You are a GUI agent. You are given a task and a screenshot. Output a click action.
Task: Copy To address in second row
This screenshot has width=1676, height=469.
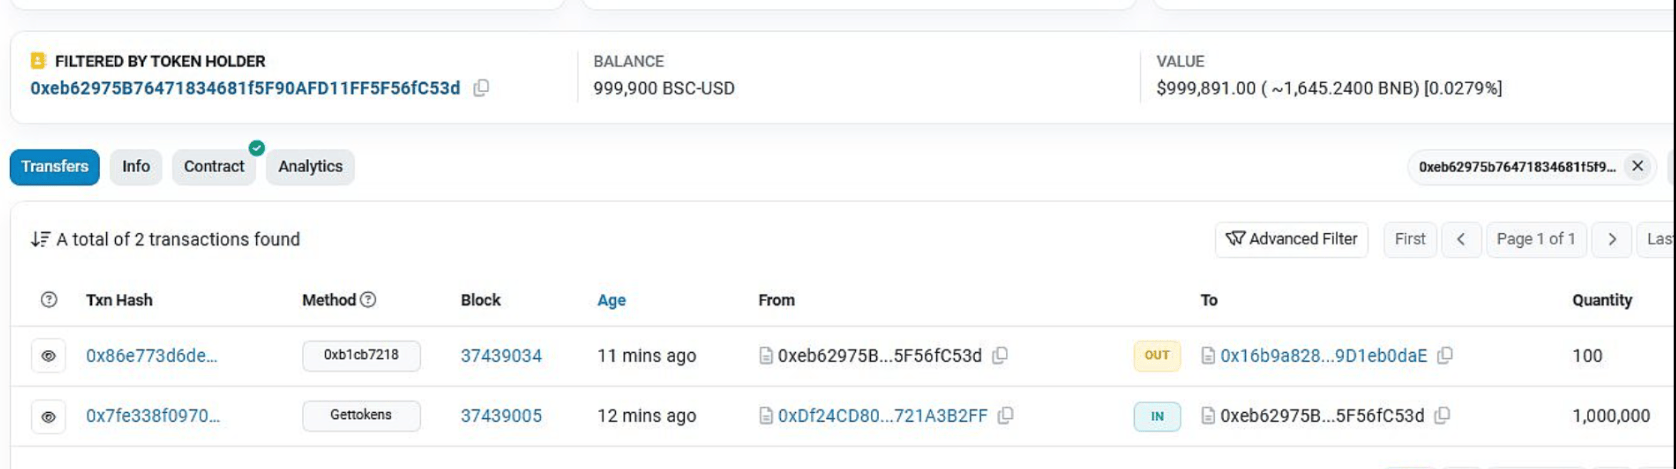tap(1442, 416)
